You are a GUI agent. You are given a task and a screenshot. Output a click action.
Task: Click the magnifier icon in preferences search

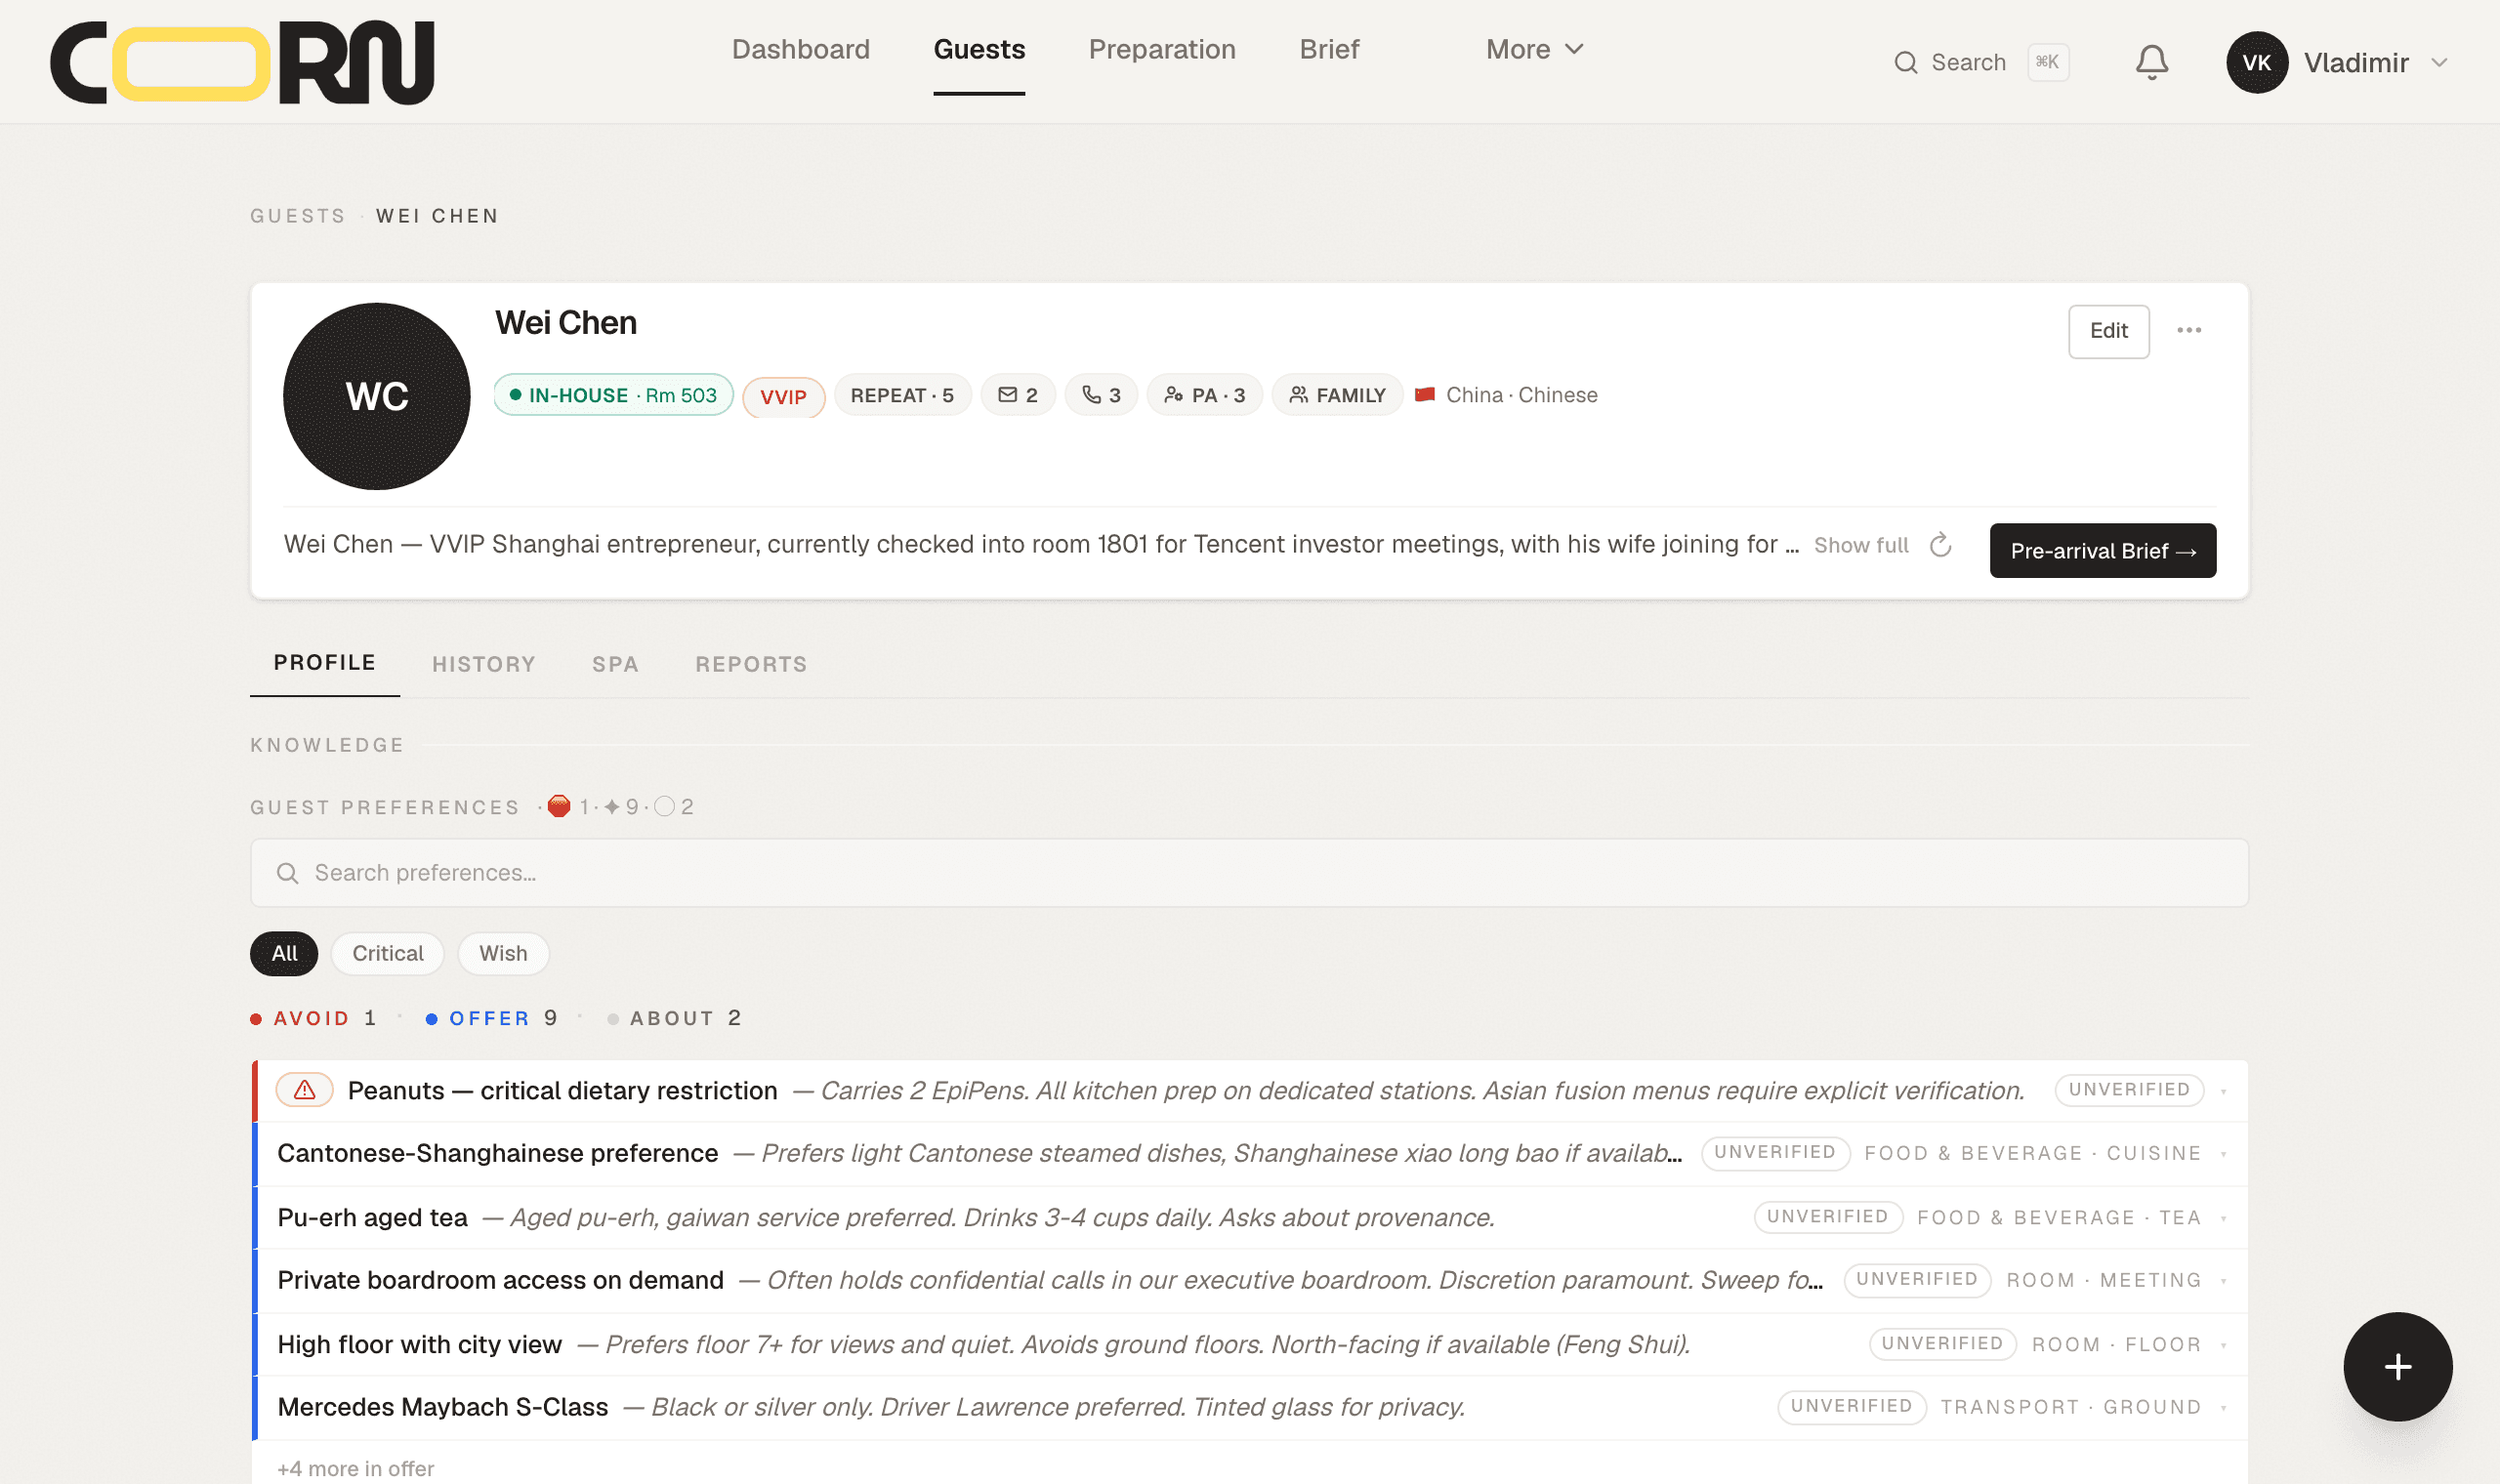click(287, 873)
